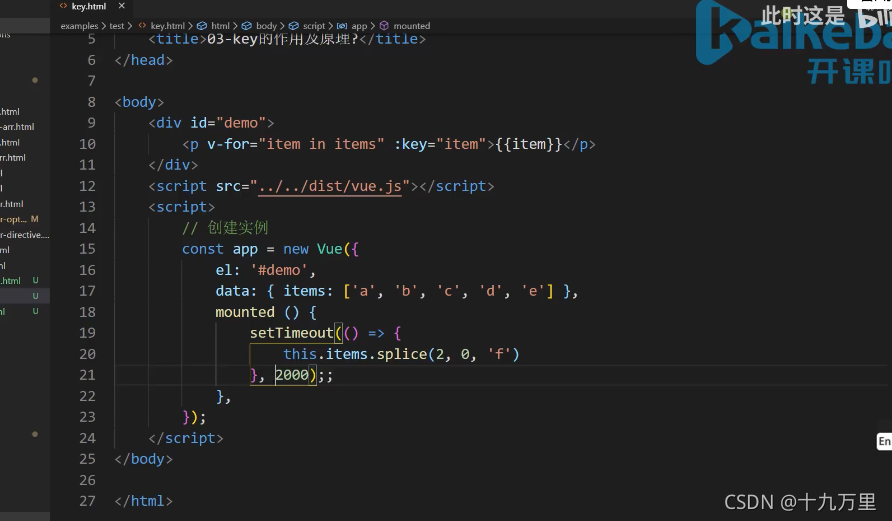Screen dimensions: 892x521
Task: Click the '#demo' string on line 16
Action: (x=279, y=270)
